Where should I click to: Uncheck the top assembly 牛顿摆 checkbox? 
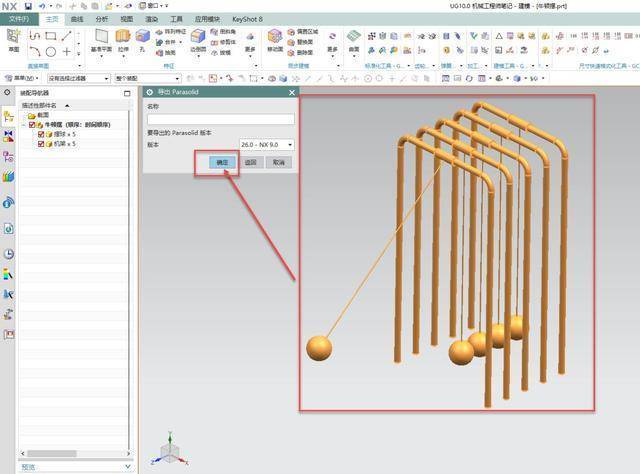pos(32,125)
